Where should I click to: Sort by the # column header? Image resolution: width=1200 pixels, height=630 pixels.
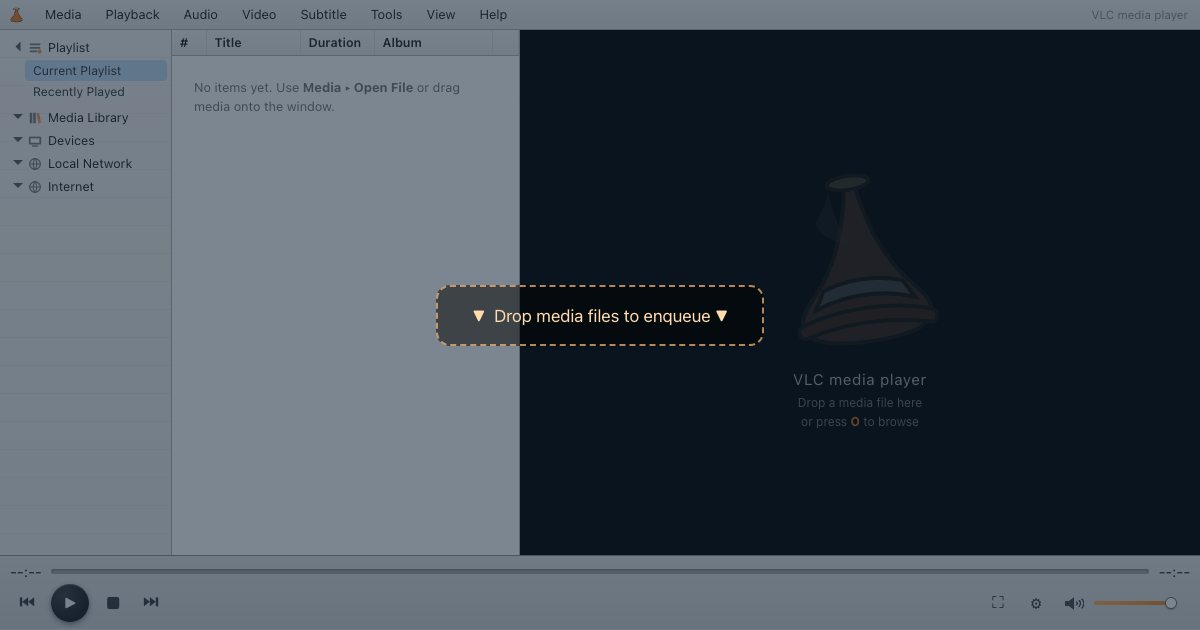pyautogui.click(x=189, y=43)
